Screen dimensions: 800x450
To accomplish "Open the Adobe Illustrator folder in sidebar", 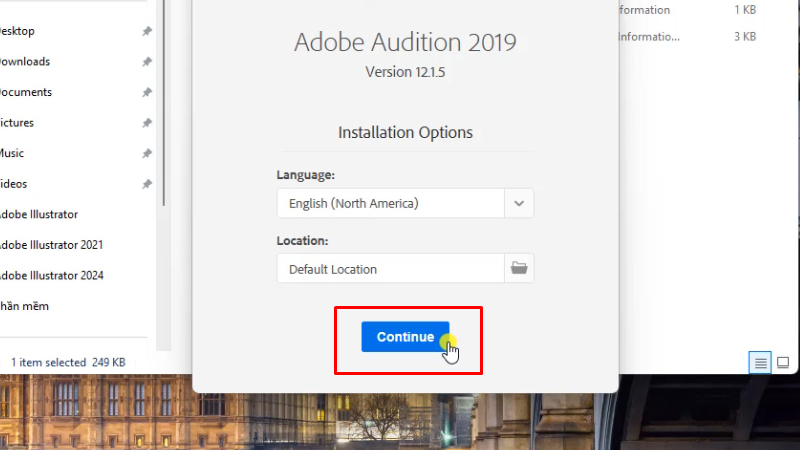I will click(x=39, y=214).
